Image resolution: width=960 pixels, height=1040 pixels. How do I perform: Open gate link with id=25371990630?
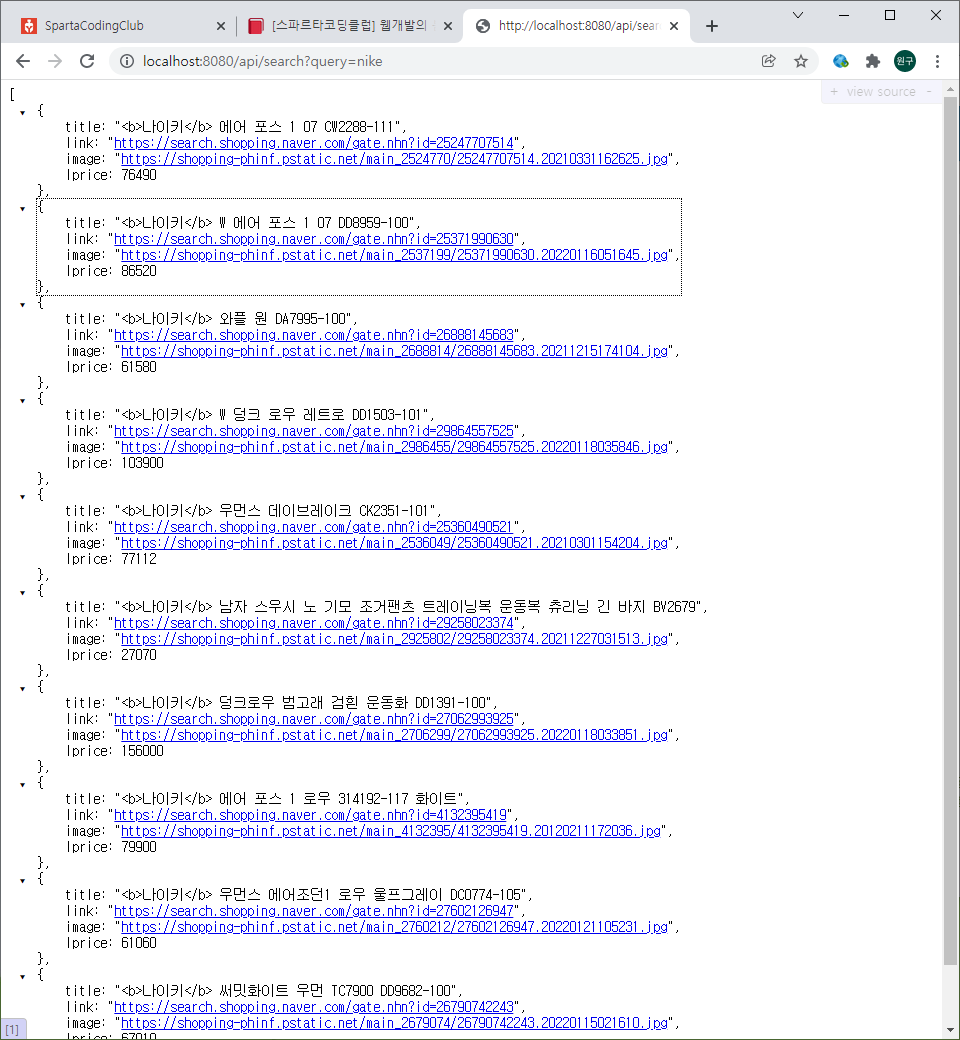tap(314, 239)
